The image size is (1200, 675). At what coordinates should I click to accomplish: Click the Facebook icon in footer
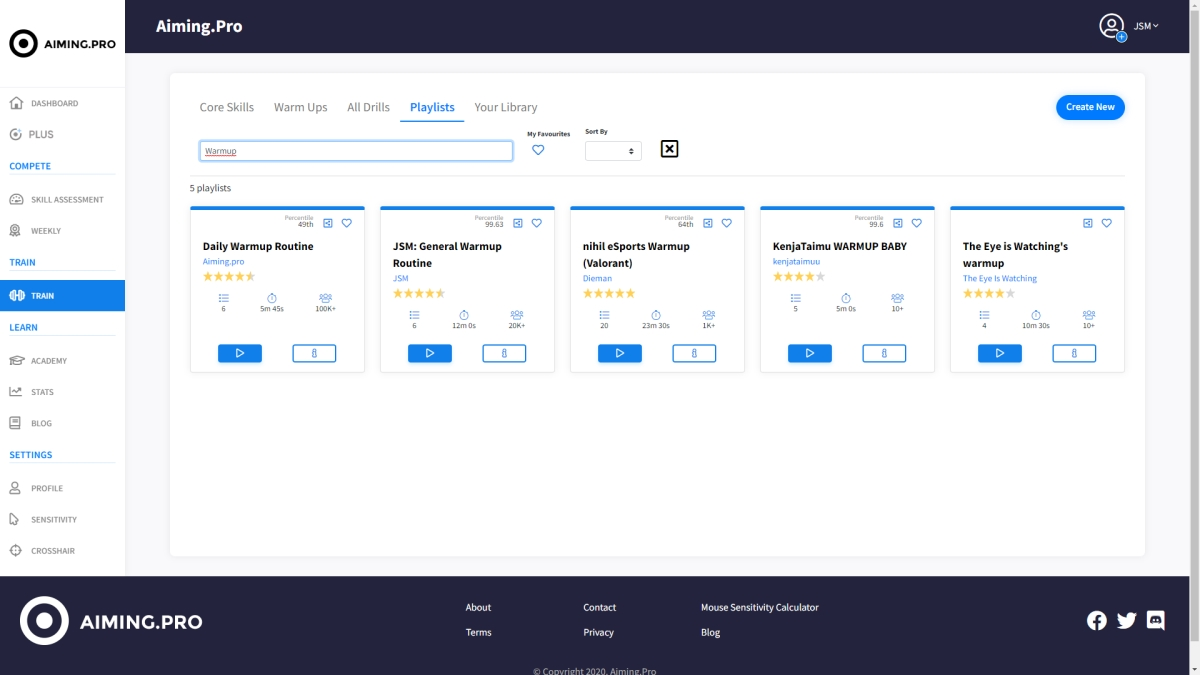[x=1097, y=620]
